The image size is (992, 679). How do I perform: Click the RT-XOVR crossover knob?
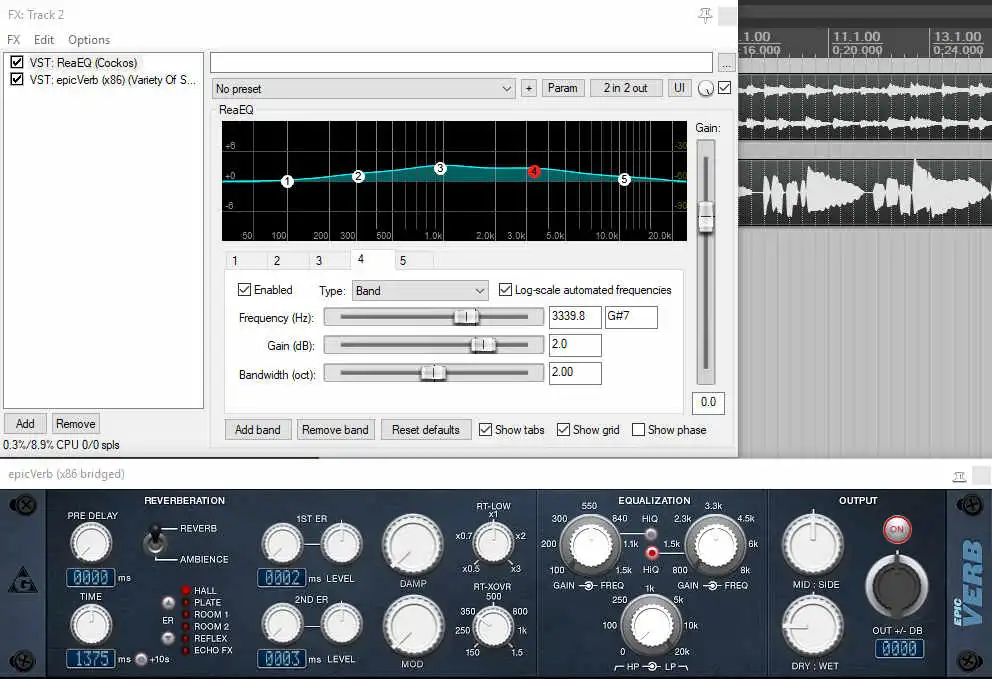pos(493,626)
